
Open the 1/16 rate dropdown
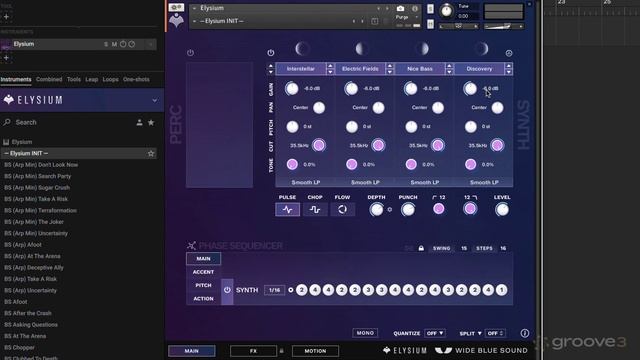click(x=275, y=290)
